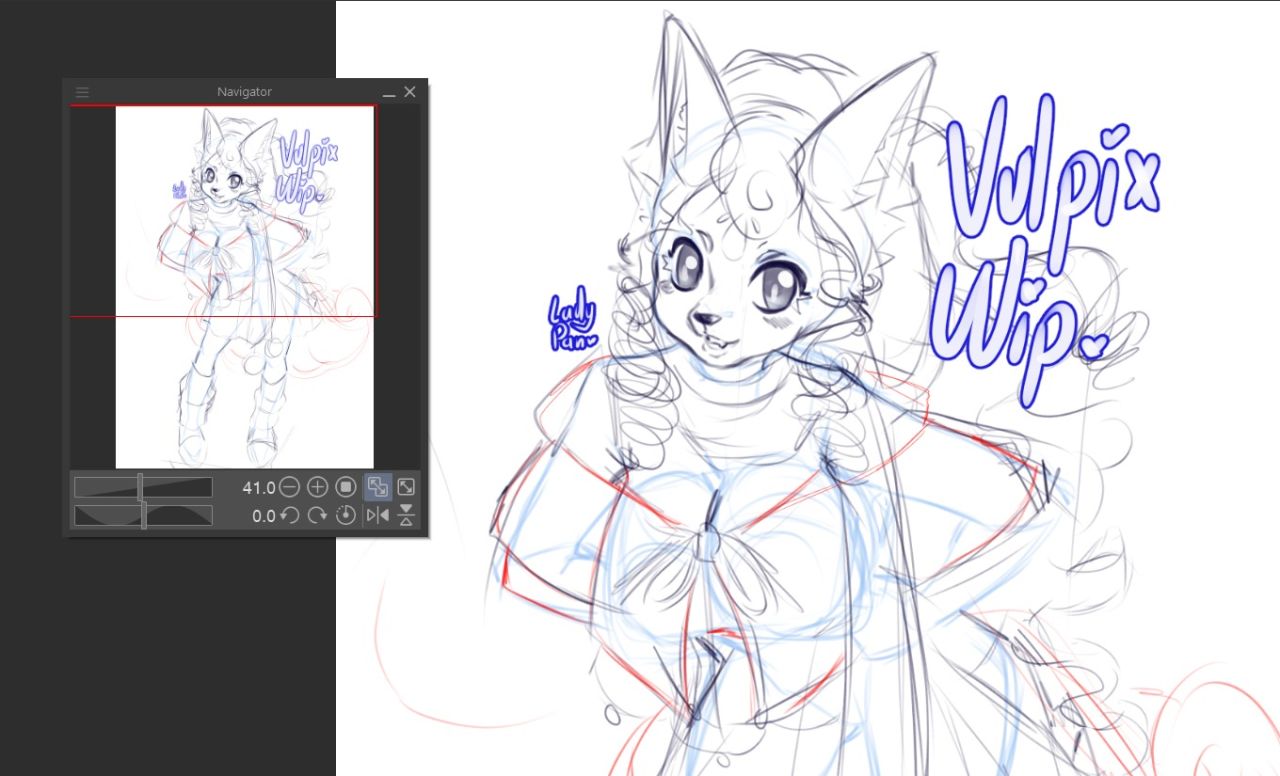Screen dimensions: 1280x776
Task: Close the Navigator panel
Action: click(x=410, y=92)
